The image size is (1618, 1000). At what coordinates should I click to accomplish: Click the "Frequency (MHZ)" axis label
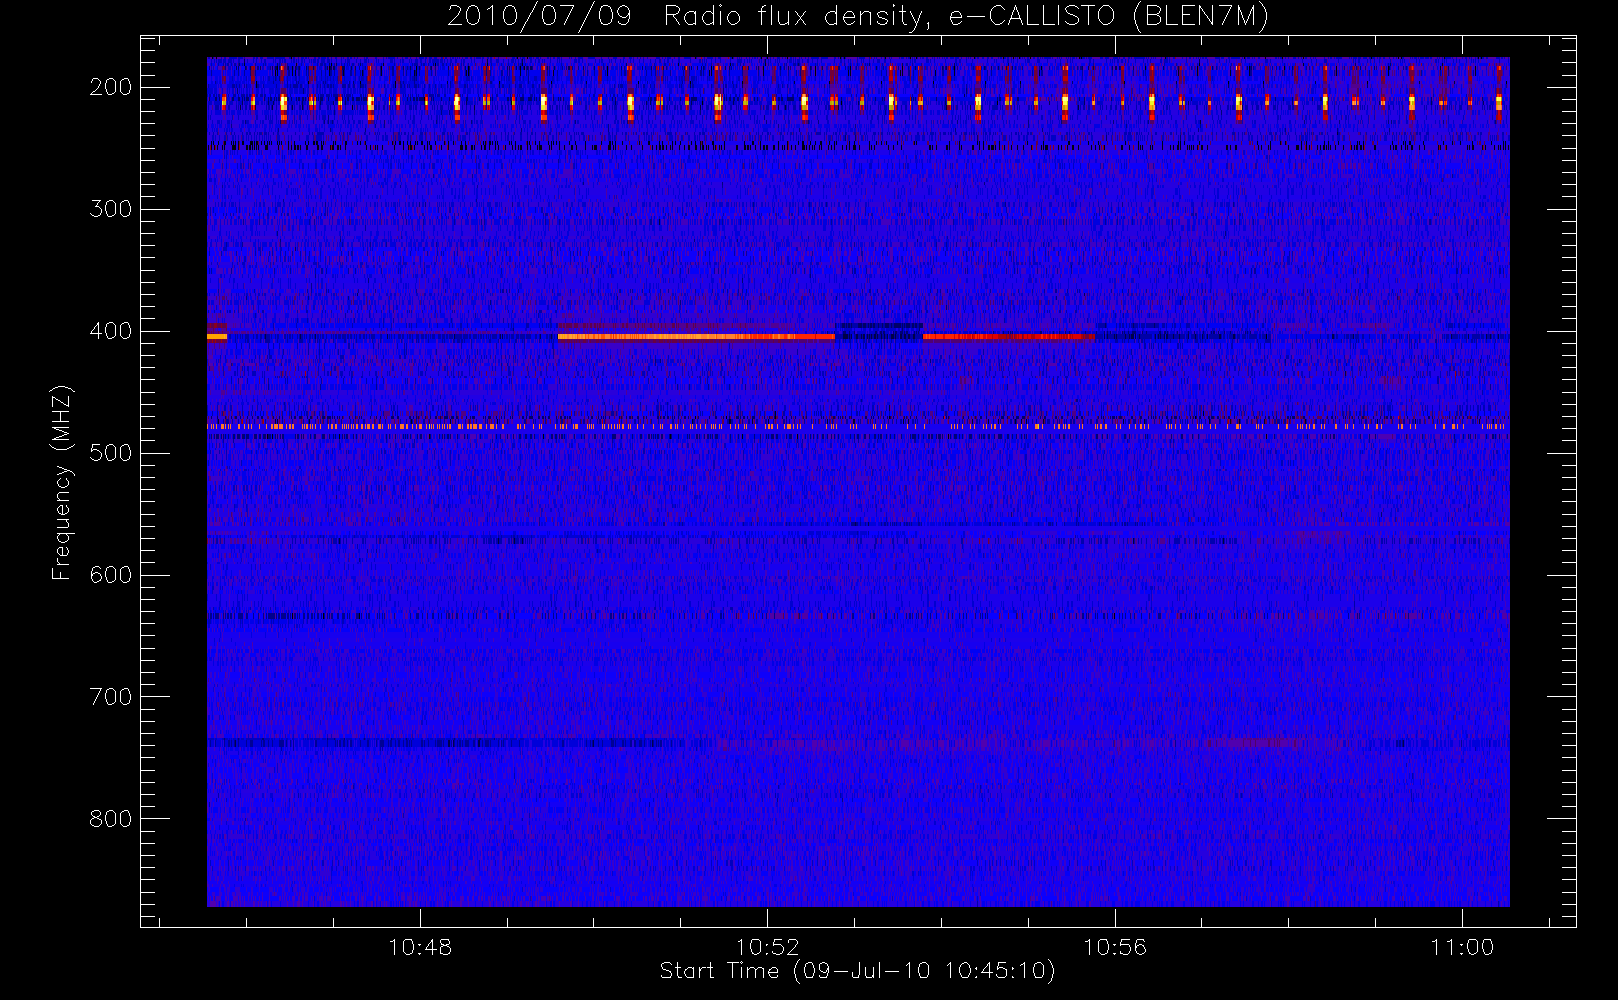click(62, 482)
